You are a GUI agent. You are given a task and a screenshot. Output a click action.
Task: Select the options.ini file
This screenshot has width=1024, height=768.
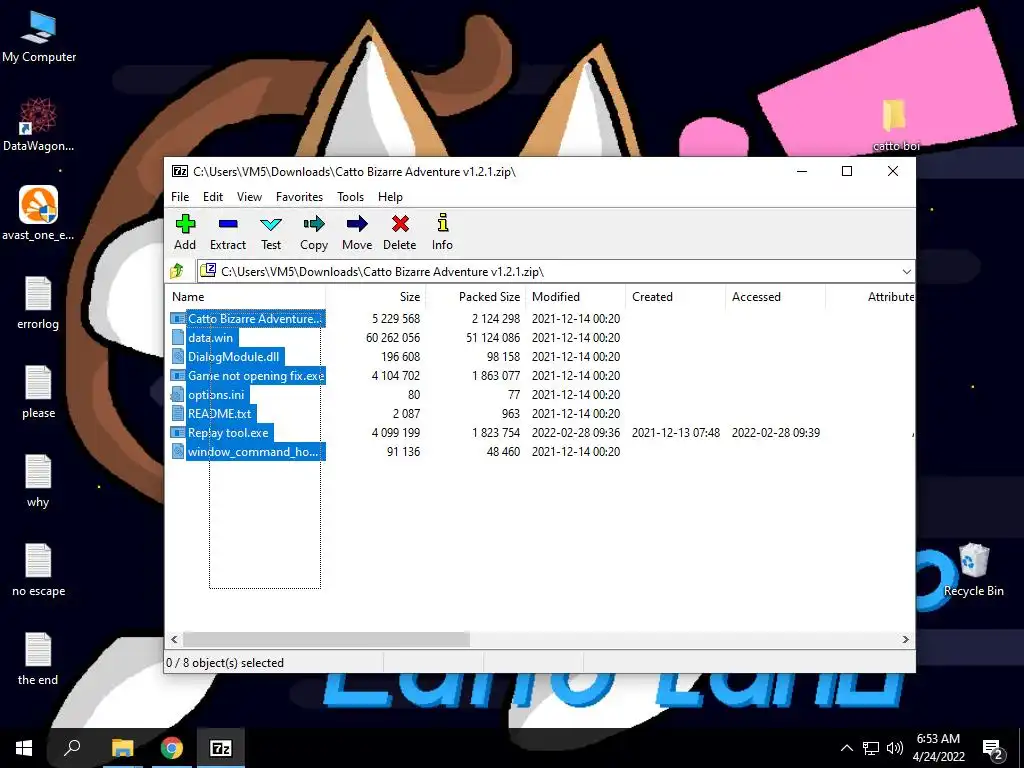coord(209,394)
